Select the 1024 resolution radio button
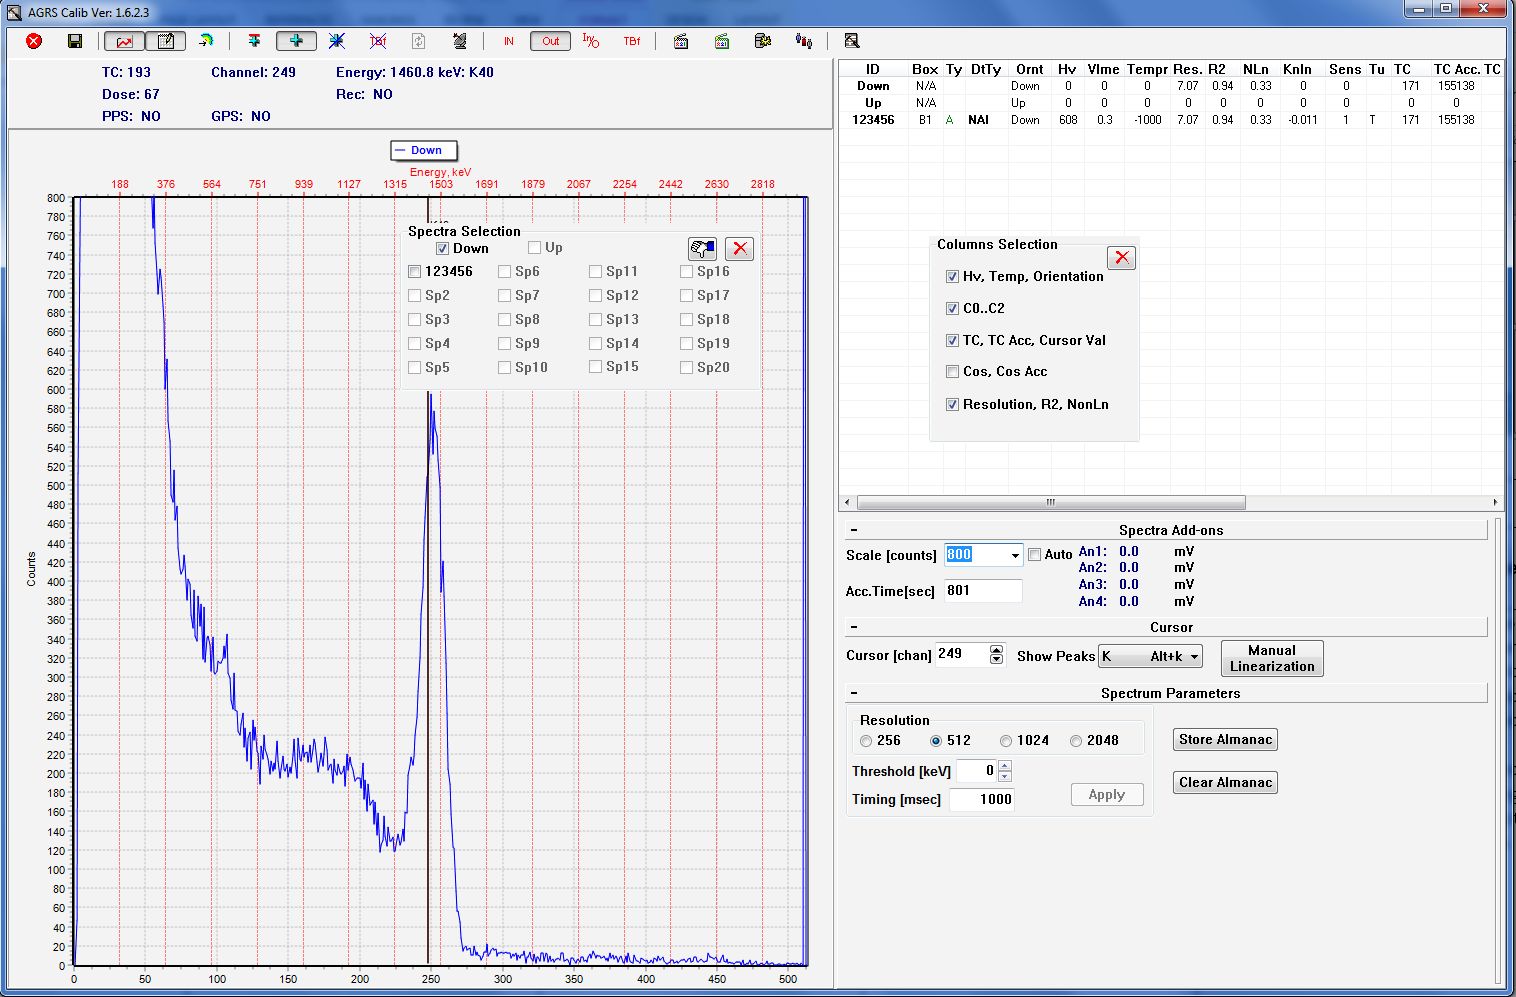The image size is (1516, 997). 1005,740
